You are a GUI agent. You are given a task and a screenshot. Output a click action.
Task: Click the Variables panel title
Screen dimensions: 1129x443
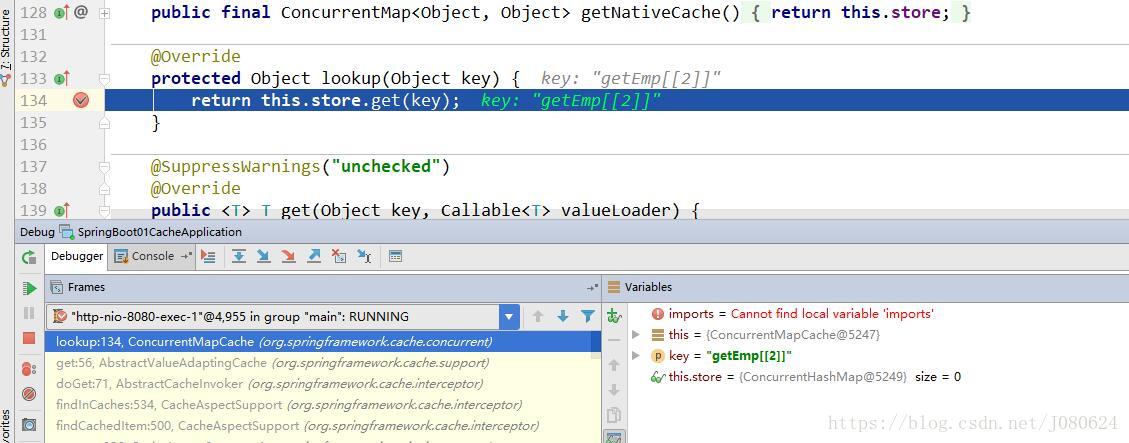coord(648,287)
